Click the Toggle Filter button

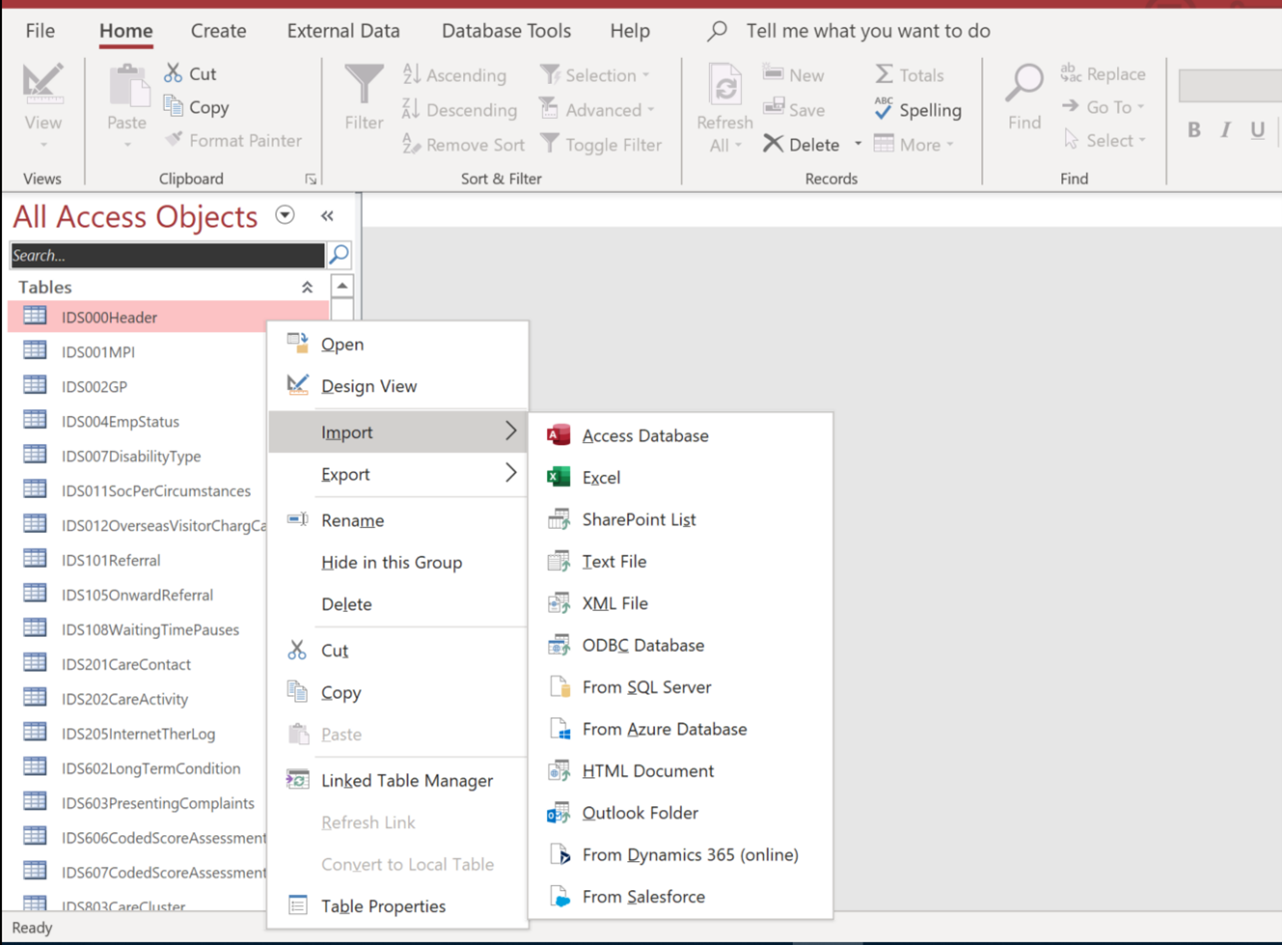coord(601,144)
